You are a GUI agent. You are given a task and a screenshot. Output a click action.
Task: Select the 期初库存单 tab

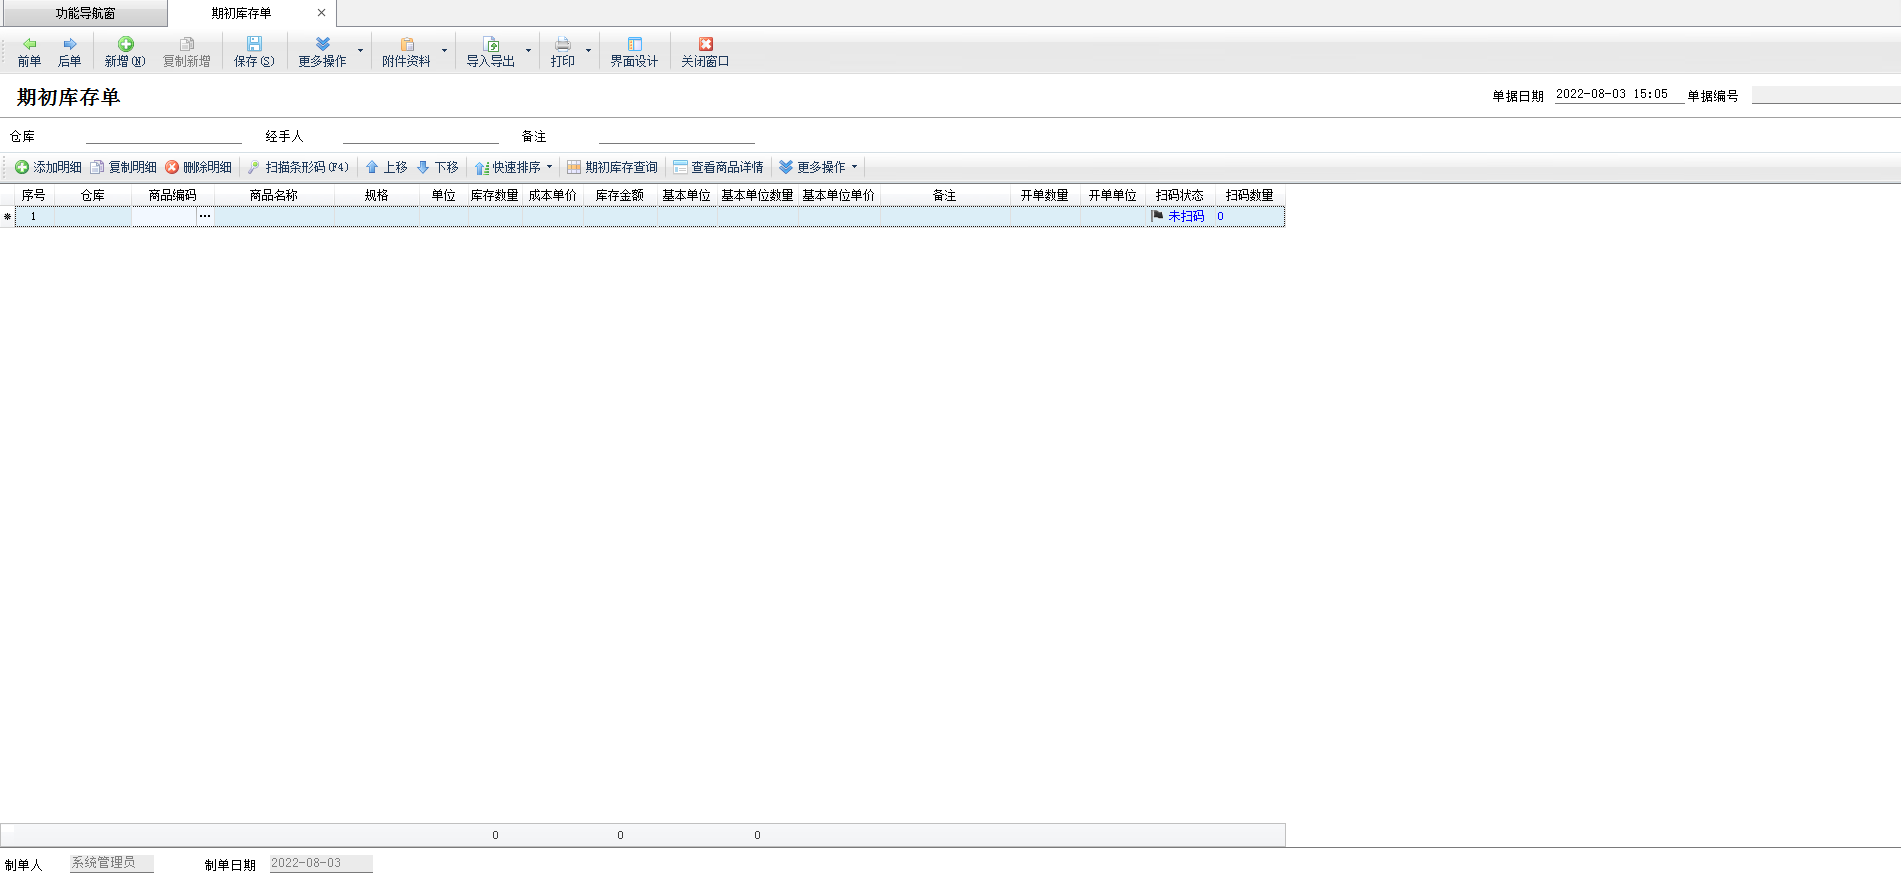[x=241, y=13]
